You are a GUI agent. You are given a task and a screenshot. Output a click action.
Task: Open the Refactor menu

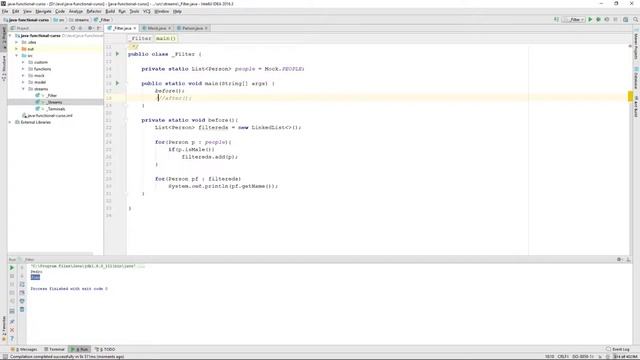click(94, 11)
